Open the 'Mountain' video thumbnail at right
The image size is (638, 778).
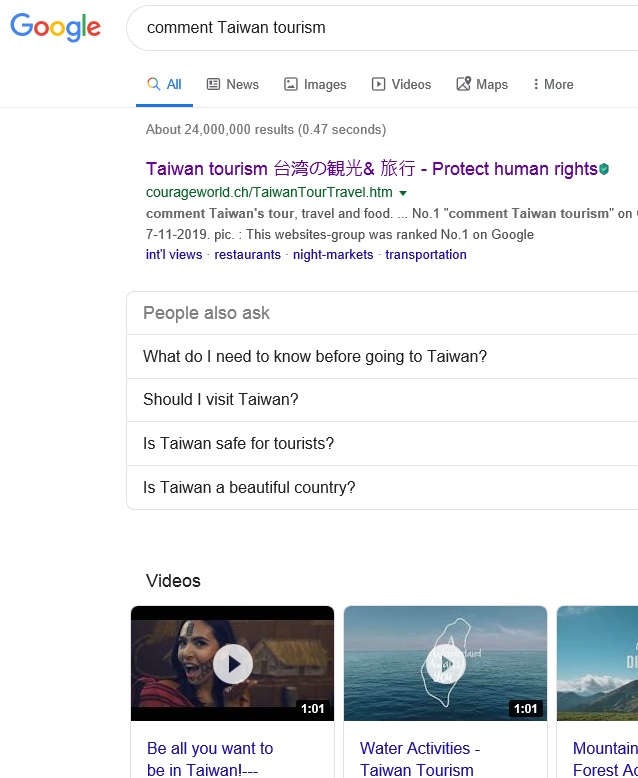(597, 663)
